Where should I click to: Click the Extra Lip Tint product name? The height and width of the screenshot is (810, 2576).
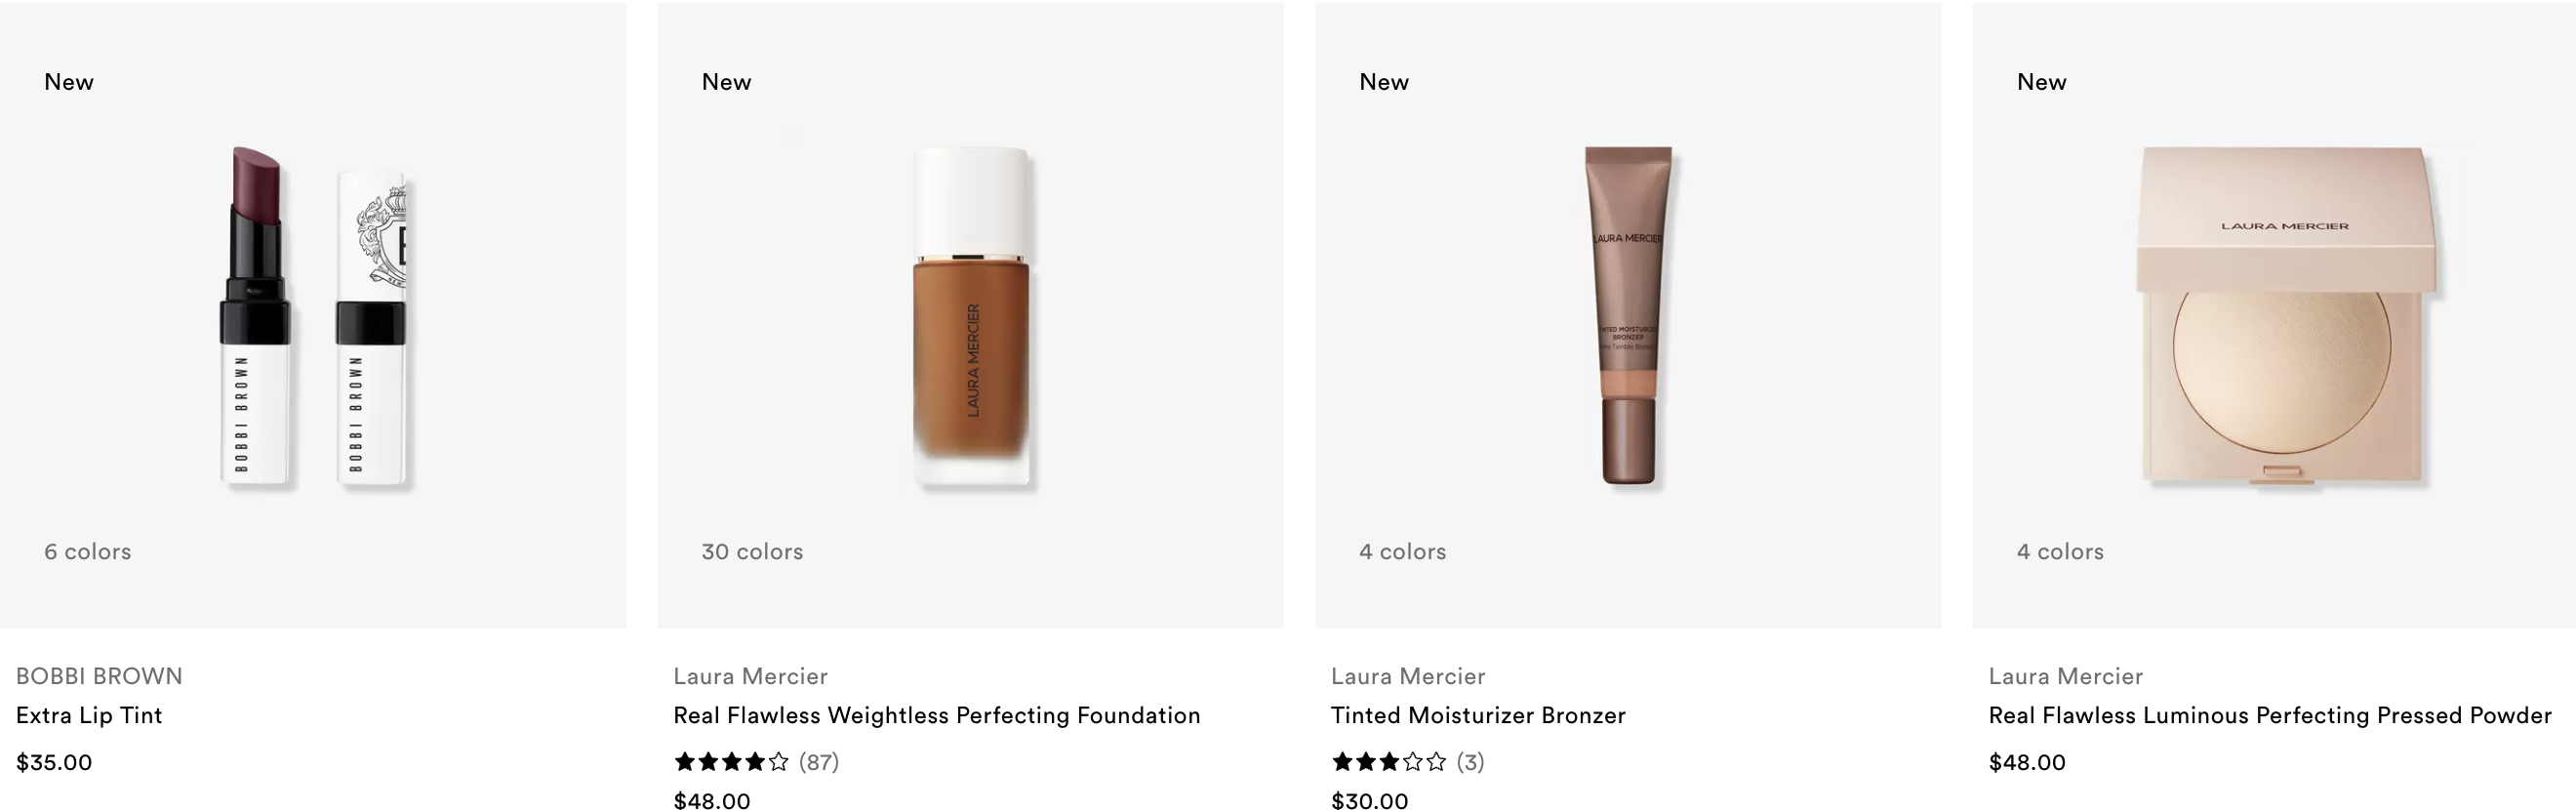[x=89, y=715]
